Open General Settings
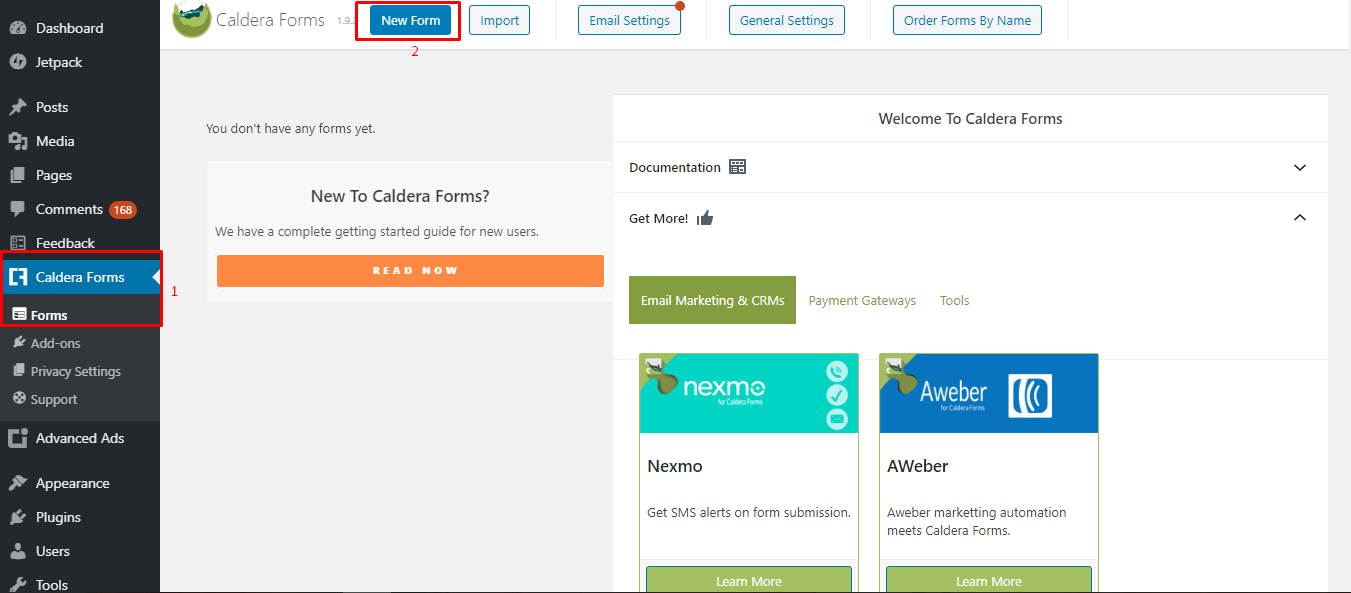 coord(787,20)
